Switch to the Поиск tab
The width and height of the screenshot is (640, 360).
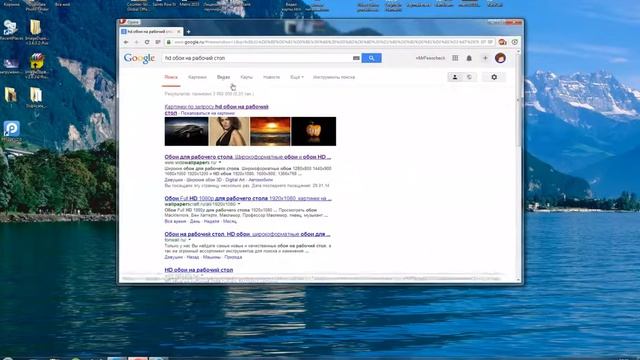tap(171, 77)
